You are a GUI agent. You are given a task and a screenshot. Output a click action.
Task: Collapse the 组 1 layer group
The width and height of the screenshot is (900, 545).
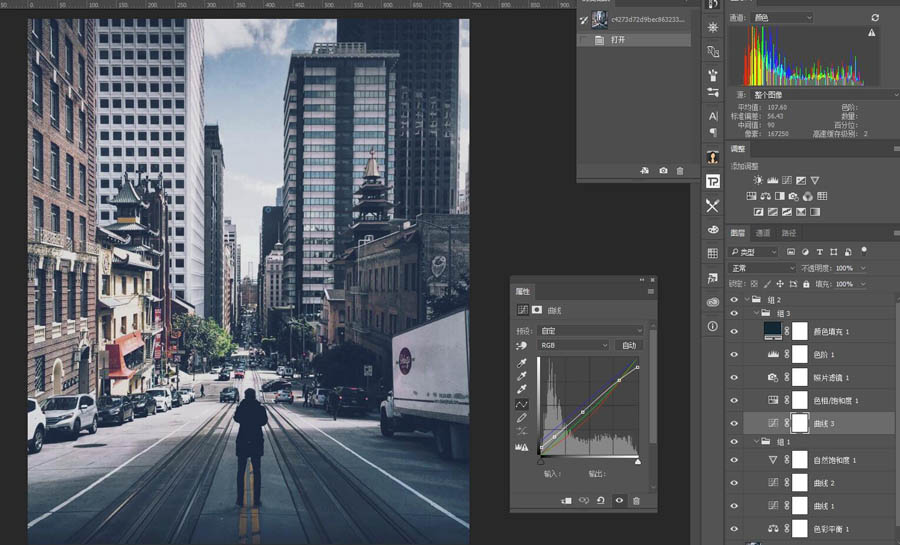click(758, 441)
